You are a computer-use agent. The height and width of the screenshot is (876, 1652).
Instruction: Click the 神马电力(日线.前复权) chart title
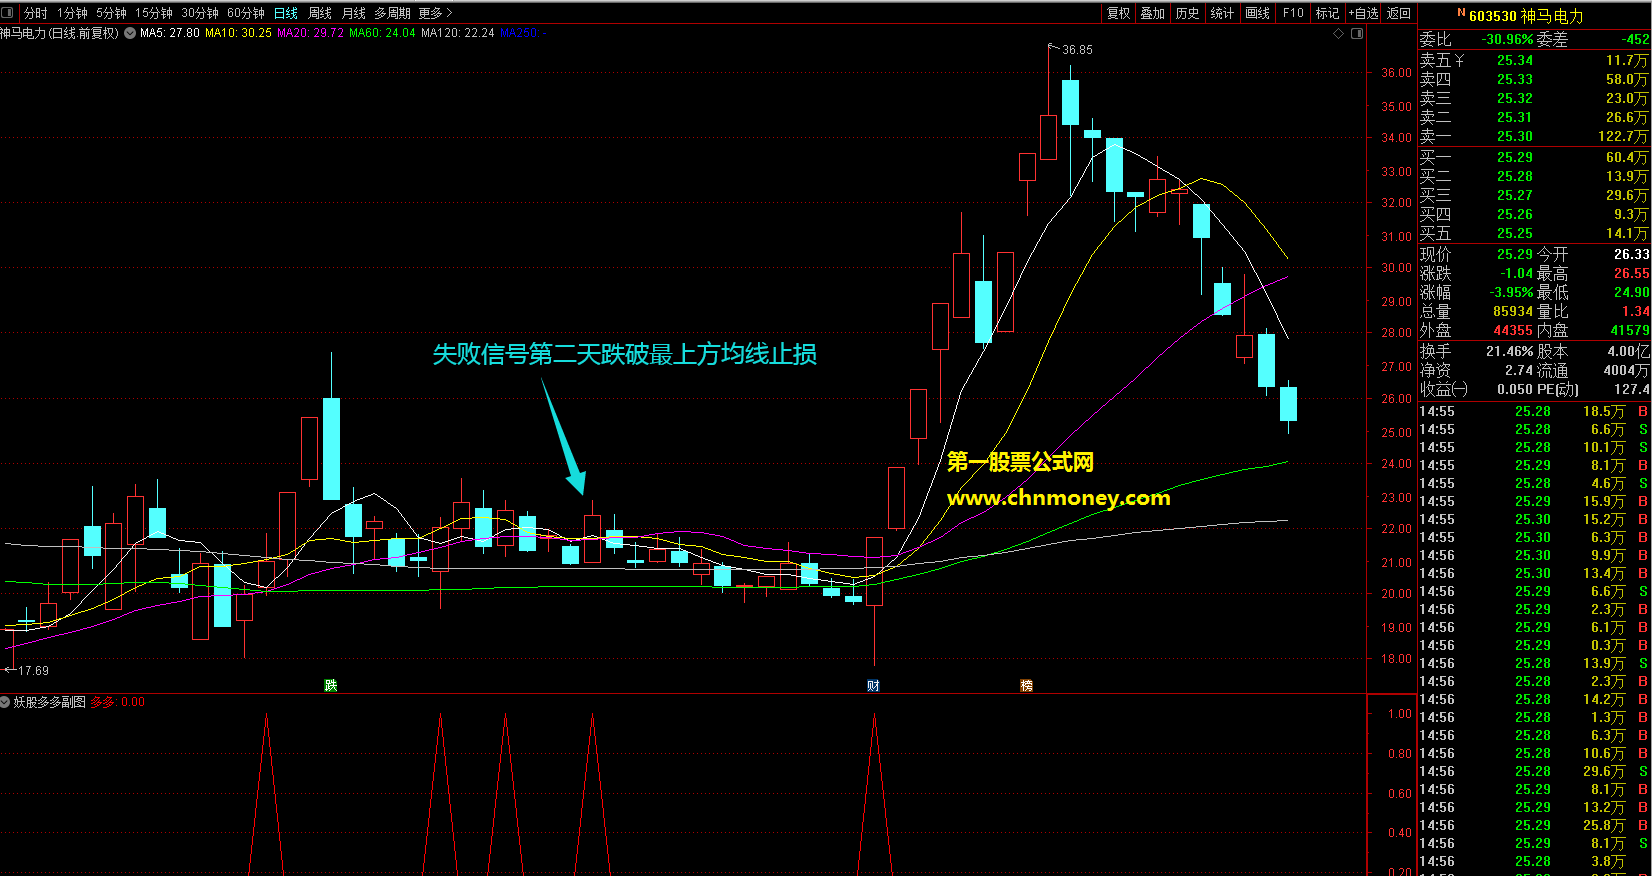pyautogui.click(x=60, y=33)
